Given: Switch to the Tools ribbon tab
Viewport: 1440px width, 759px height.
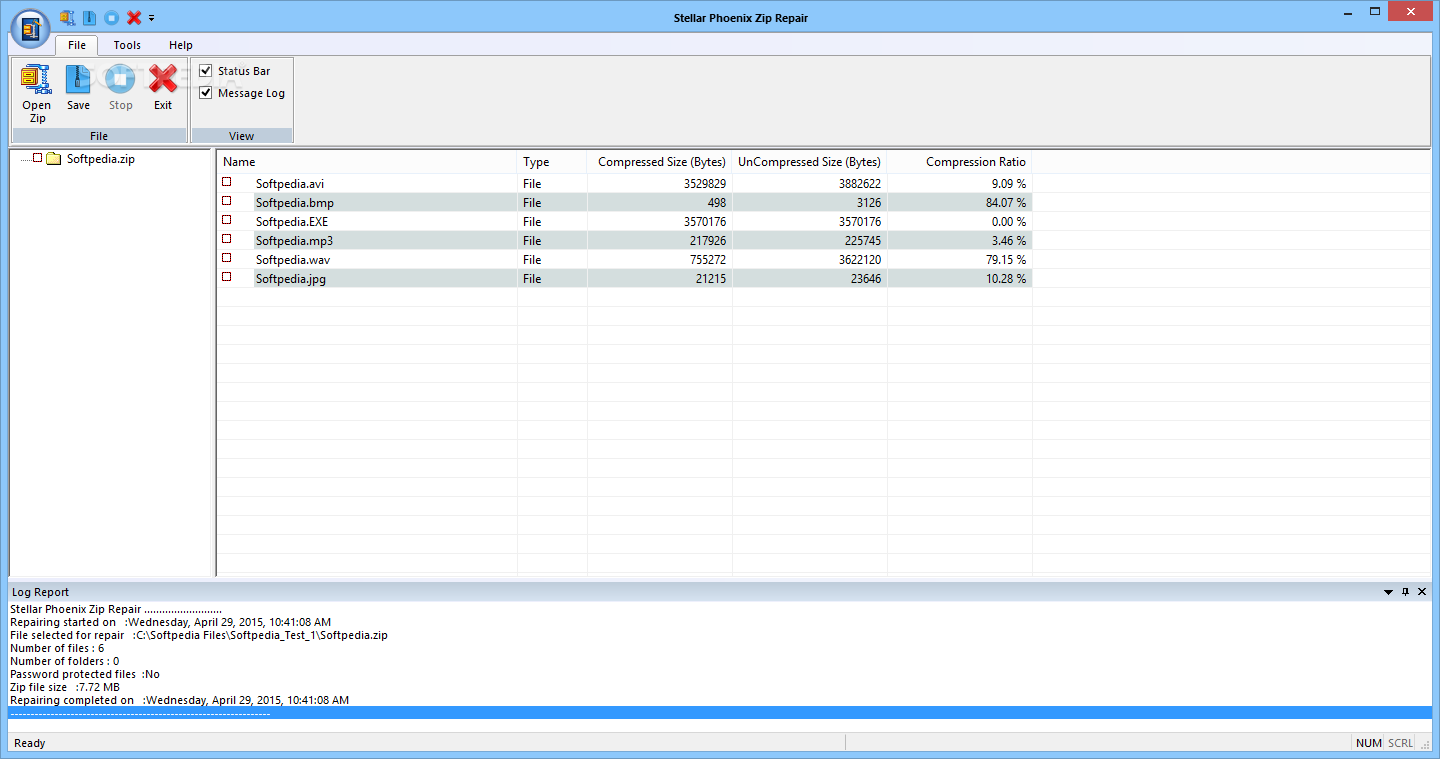Looking at the screenshot, I should [127, 45].
